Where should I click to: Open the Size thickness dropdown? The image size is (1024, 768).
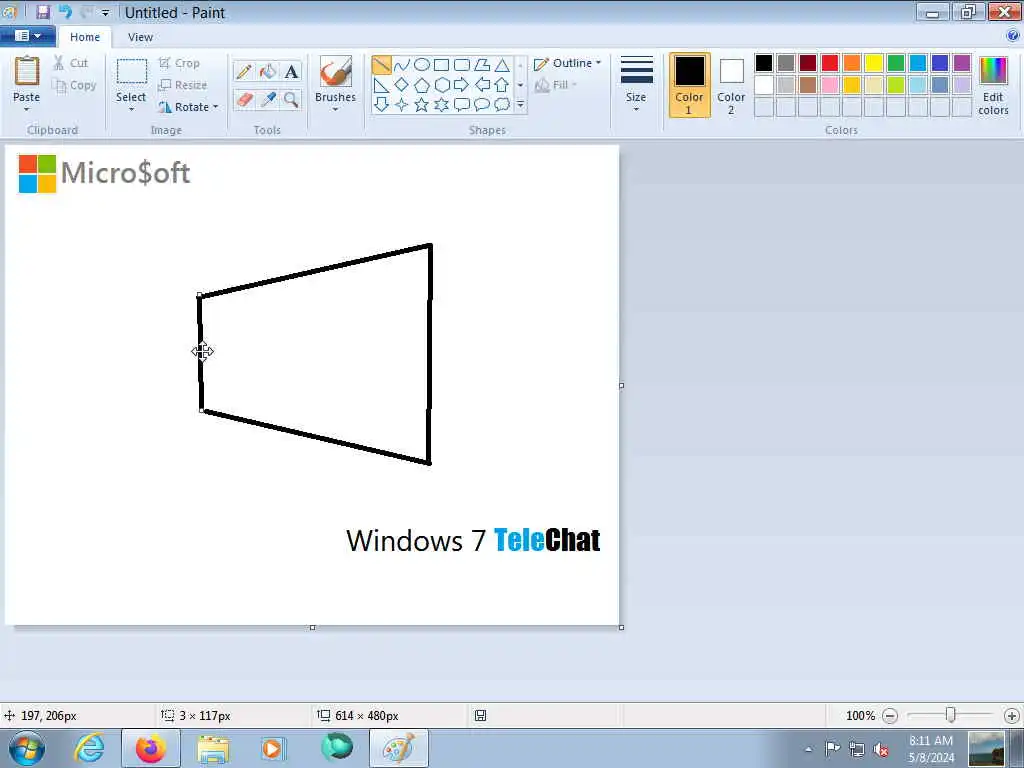point(636,85)
